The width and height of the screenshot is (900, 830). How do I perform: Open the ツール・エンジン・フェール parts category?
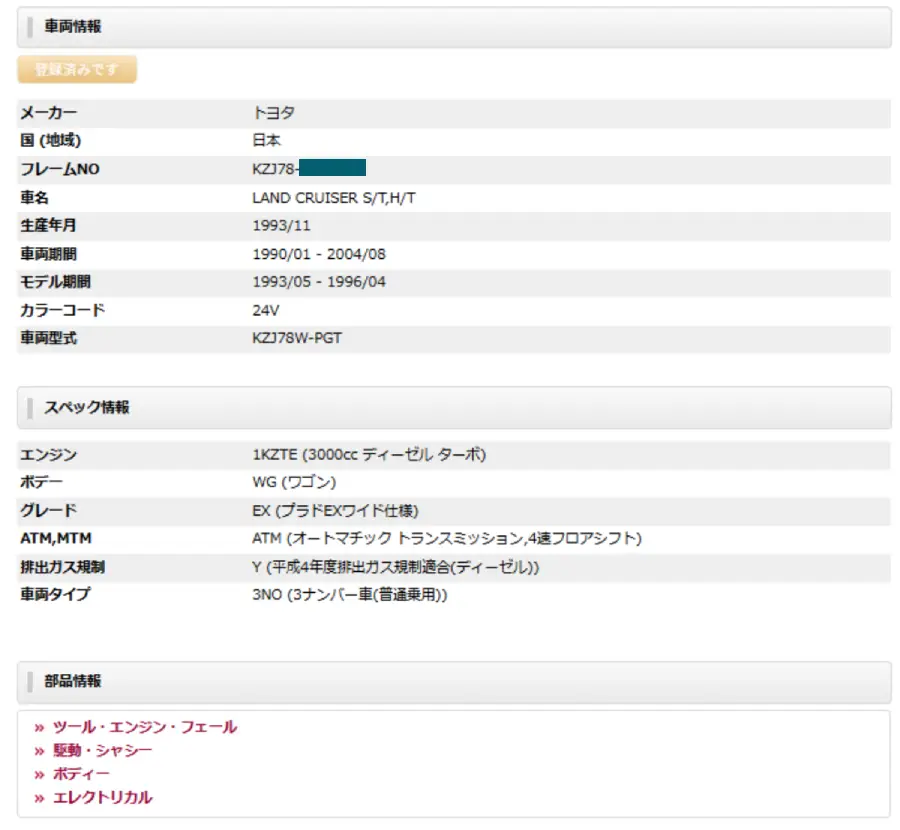[x=145, y=728]
